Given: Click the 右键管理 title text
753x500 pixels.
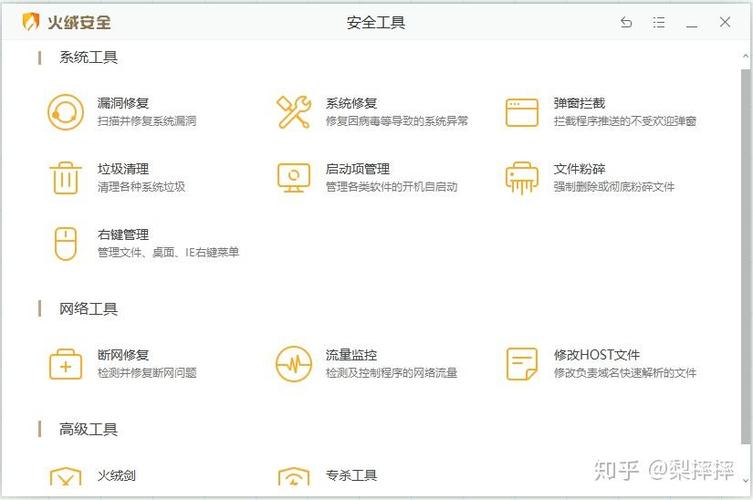Looking at the screenshot, I should [x=123, y=234].
